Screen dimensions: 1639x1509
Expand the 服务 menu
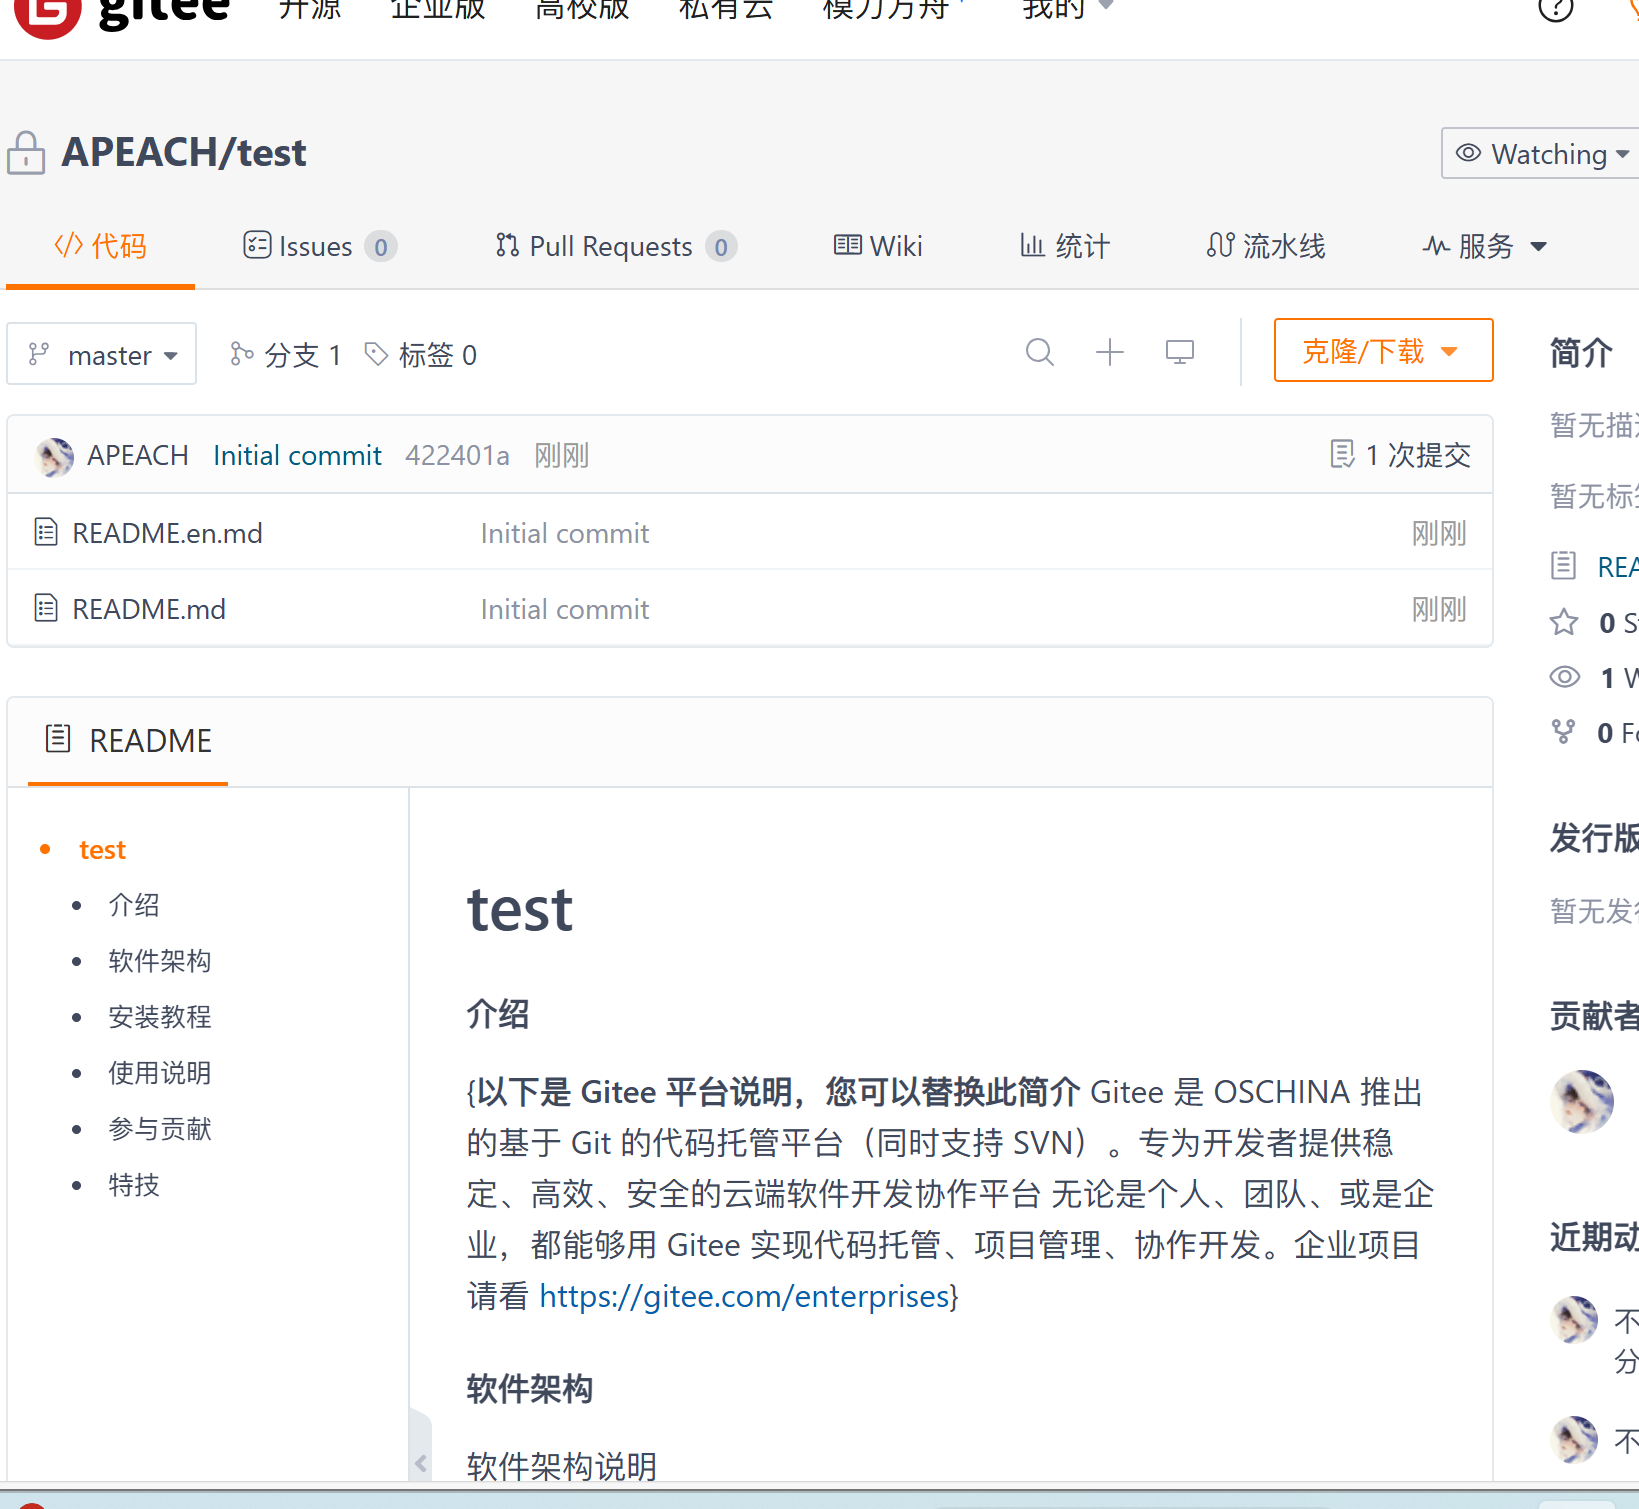(1485, 246)
